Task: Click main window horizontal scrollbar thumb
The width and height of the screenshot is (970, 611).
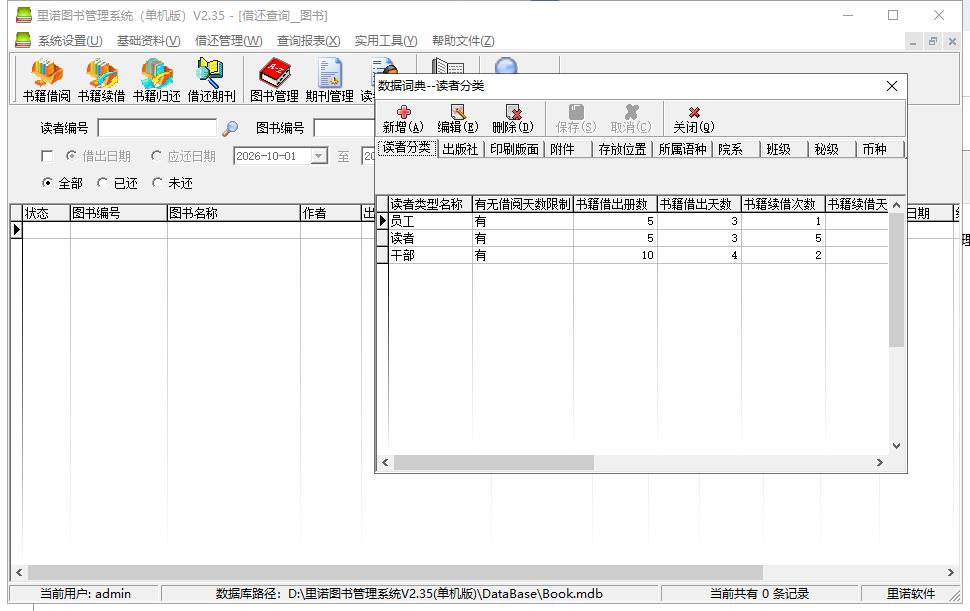Action: point(395,573)
